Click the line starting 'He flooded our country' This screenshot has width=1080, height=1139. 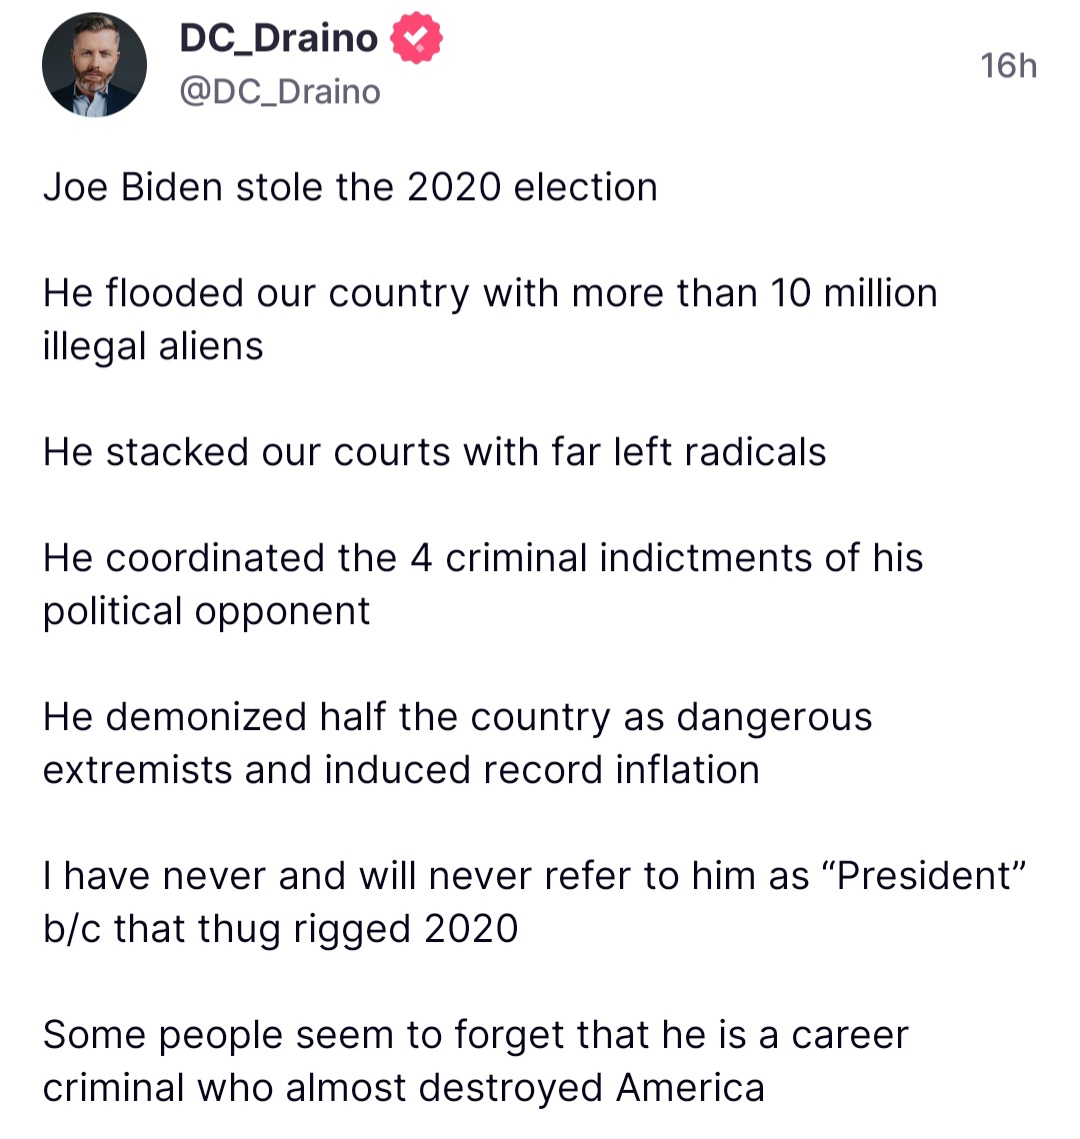point(490,293)
